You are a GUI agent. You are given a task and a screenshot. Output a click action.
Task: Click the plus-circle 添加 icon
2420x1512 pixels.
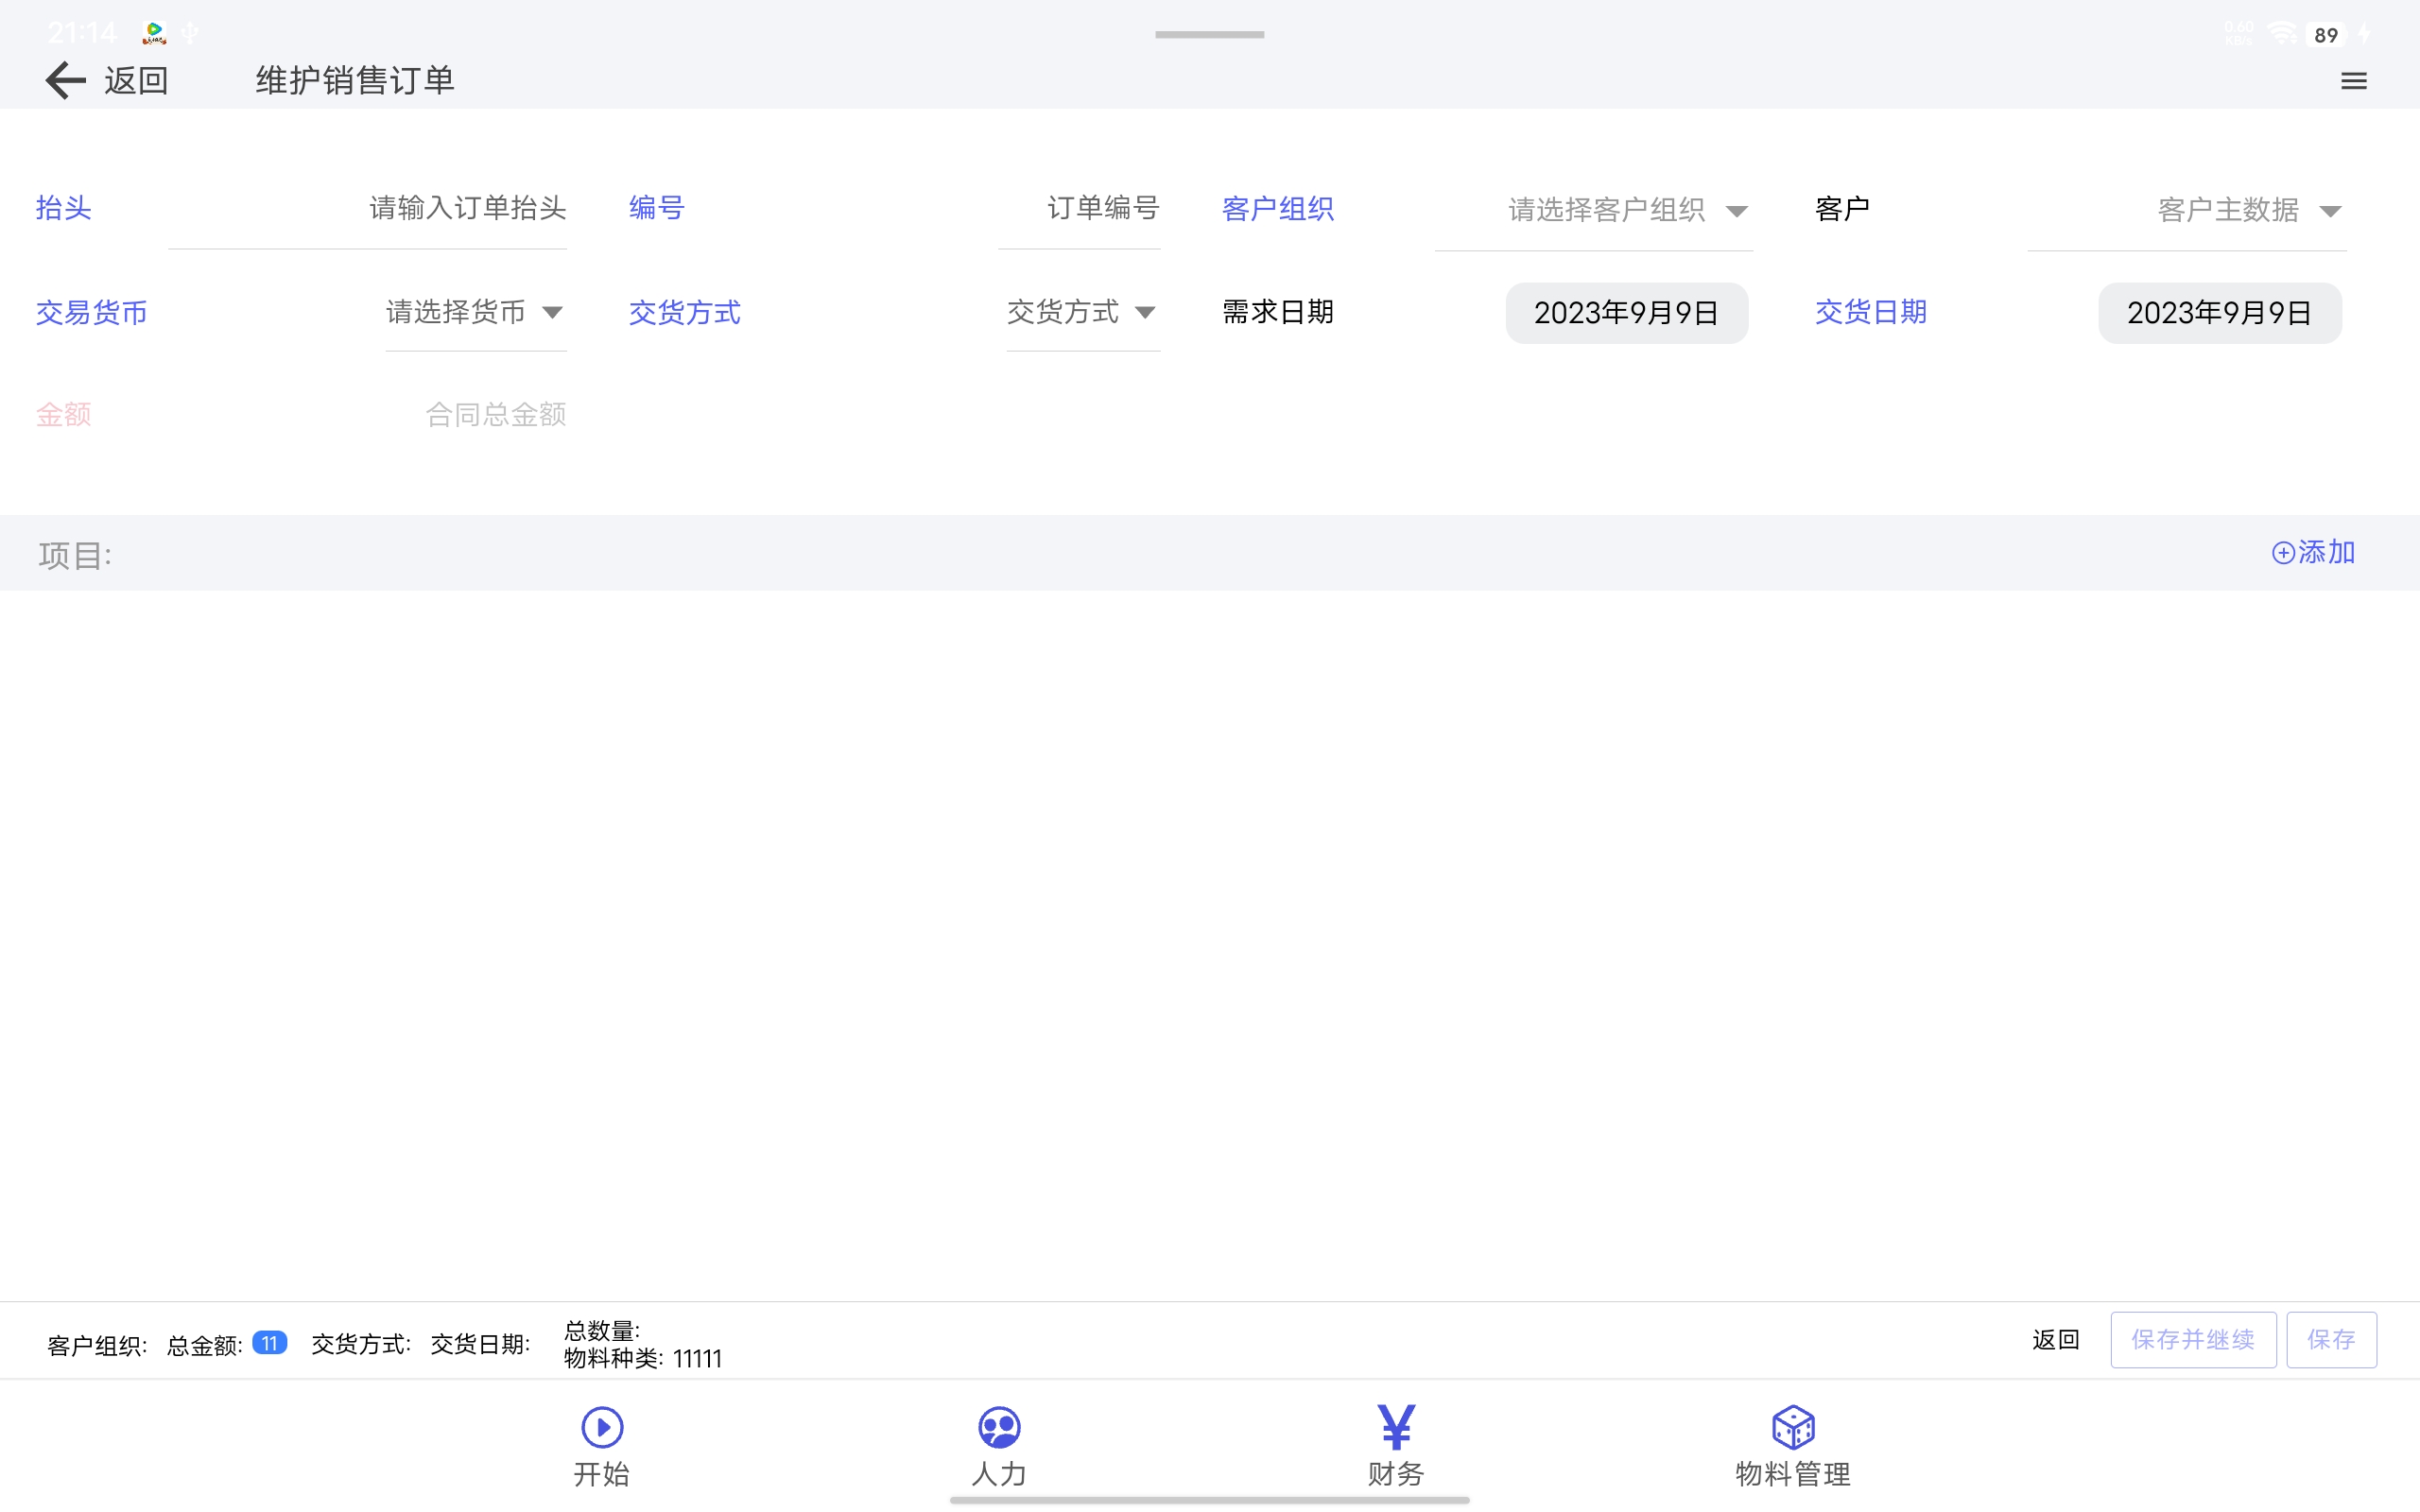point(2282,553)
